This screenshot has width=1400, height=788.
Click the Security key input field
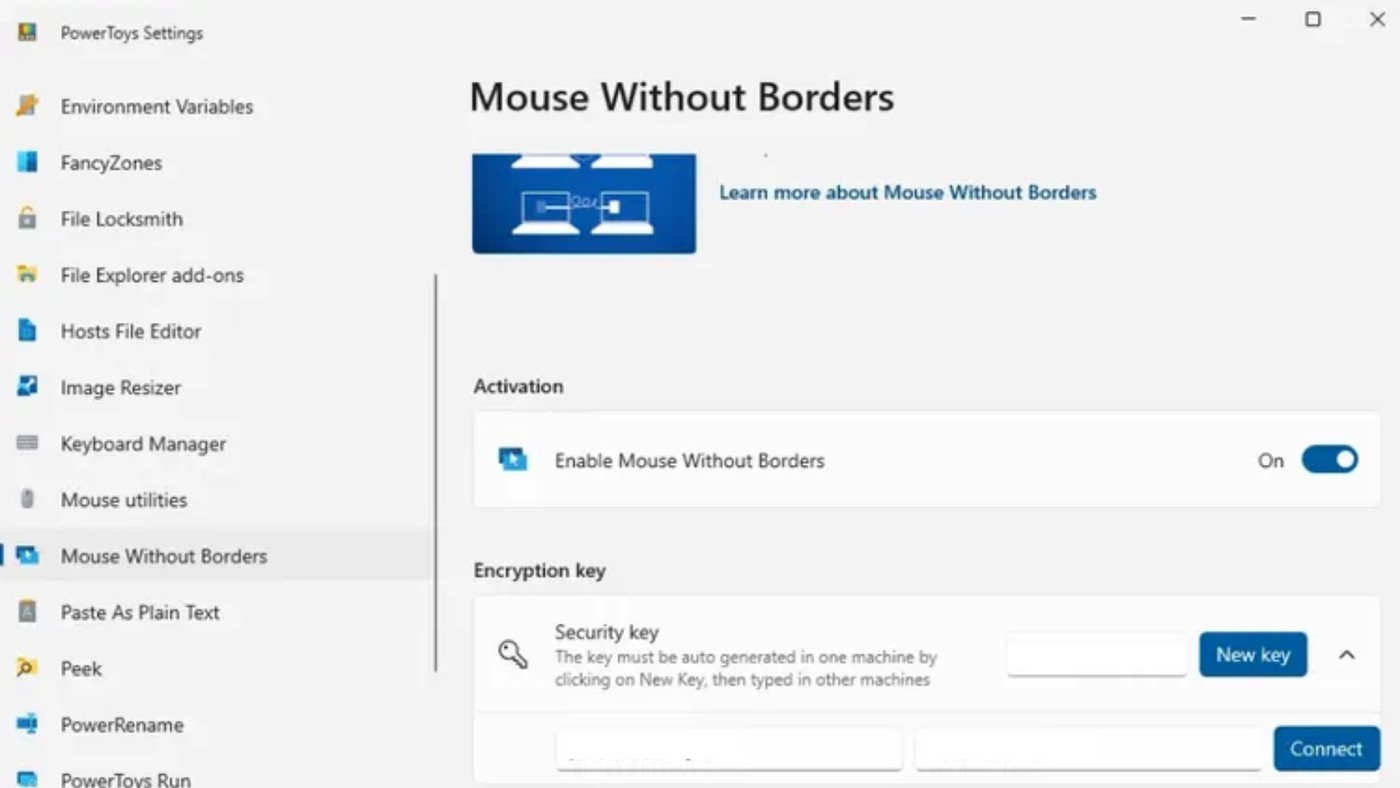pyautogui.click(x=1097, y=655)
